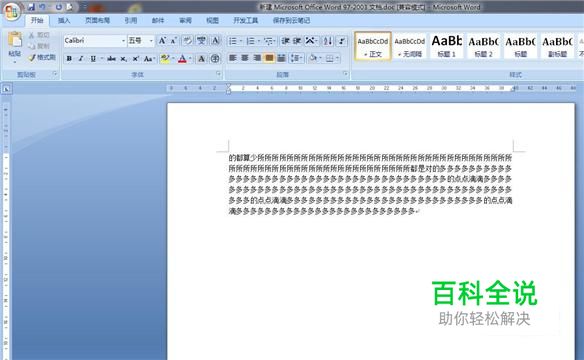The width and height of the screenshot is (584, 360).
Task: Toggle justify alignment (highlighted)
Action: (x=269, y=58)
